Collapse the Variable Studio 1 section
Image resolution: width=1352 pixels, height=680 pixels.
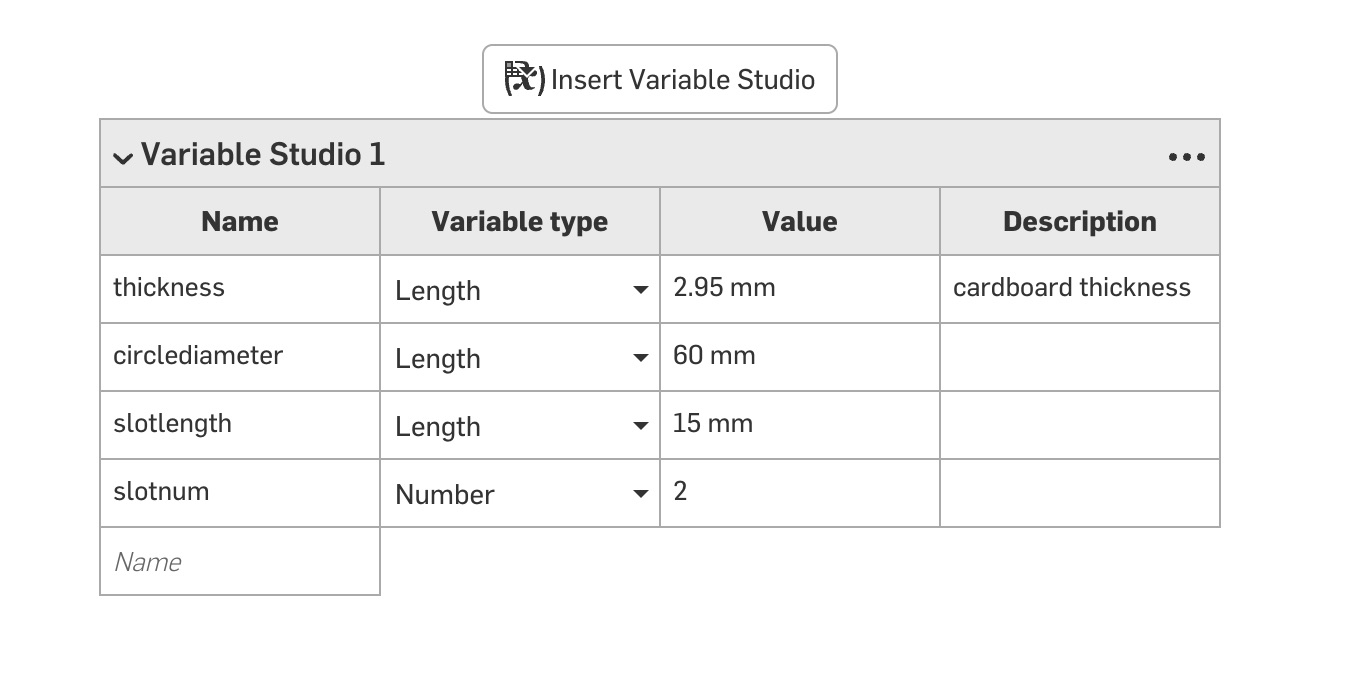[123, 157]
